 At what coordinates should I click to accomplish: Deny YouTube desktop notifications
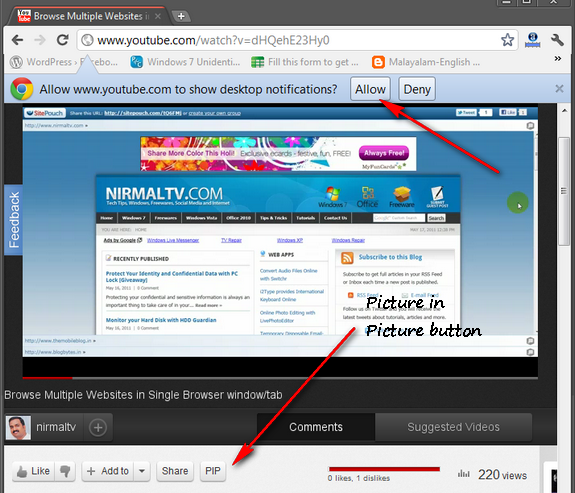[x=417, y=89]
